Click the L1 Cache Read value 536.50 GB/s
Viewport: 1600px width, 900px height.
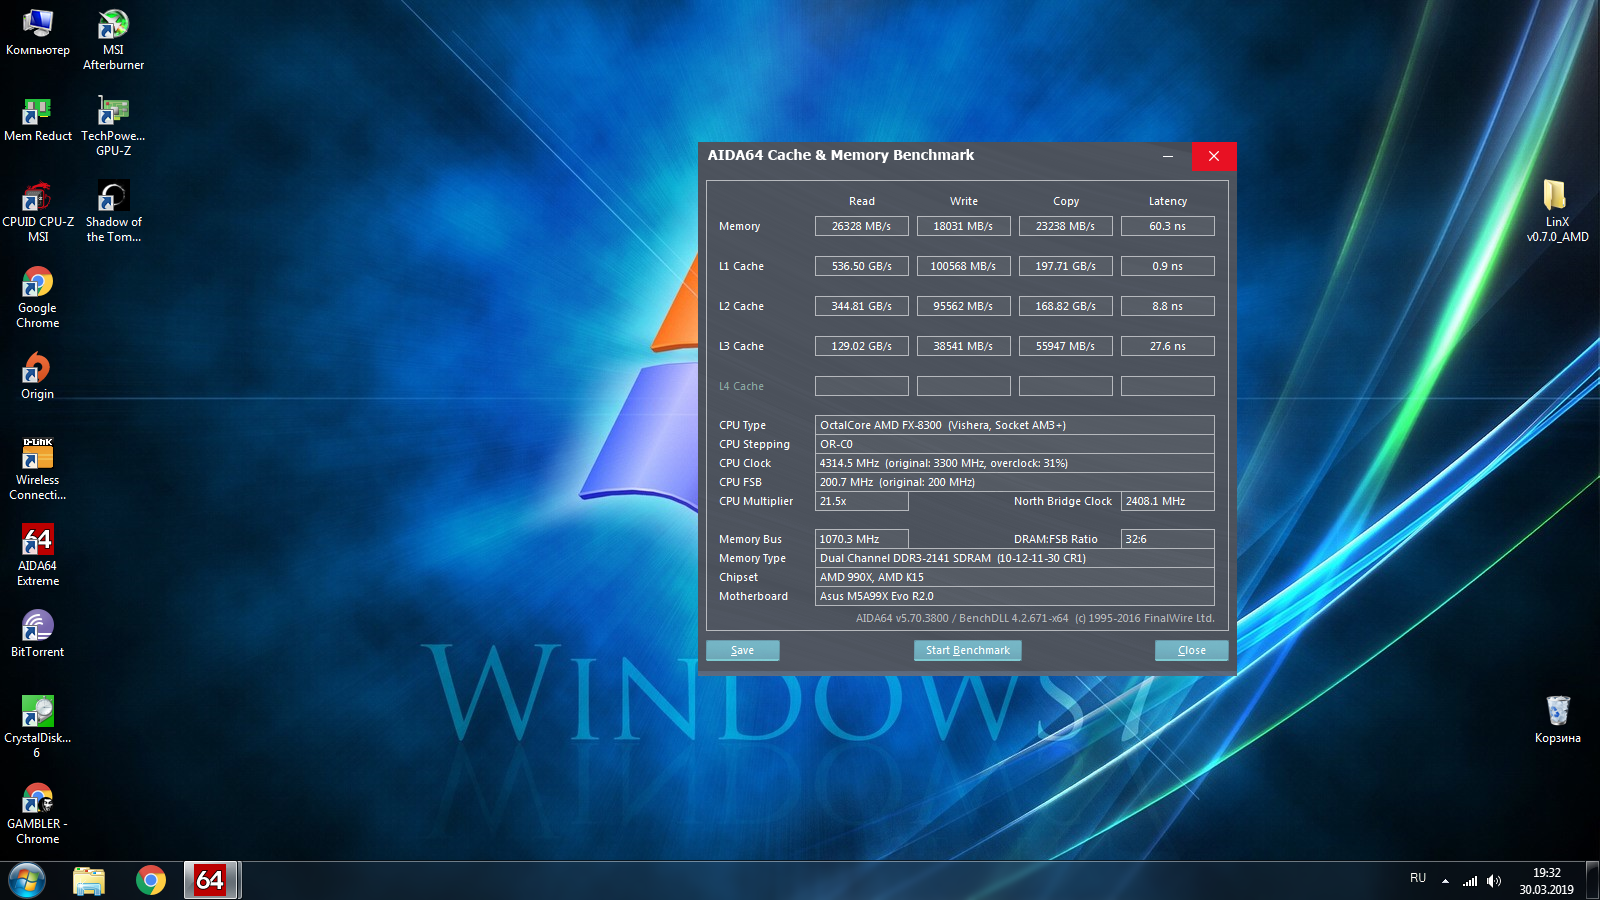pos(862,266)
